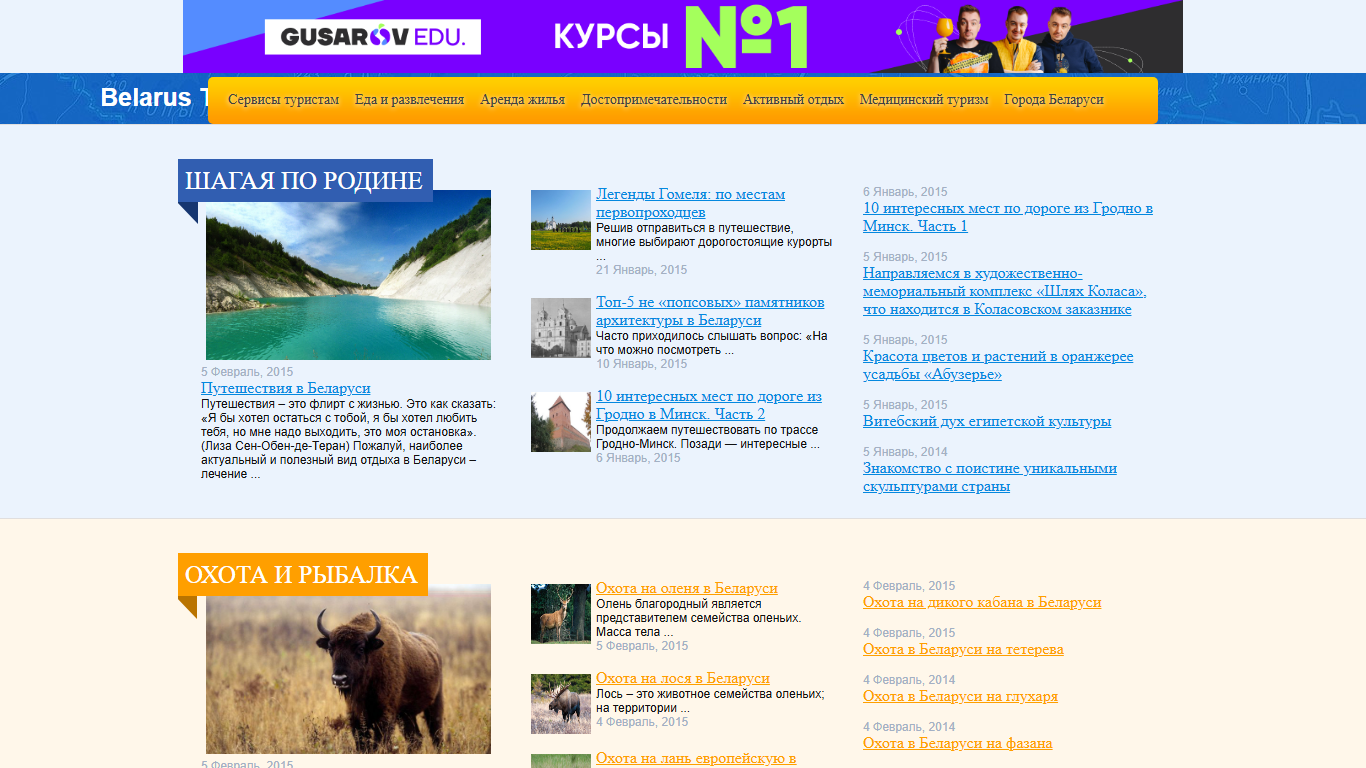Click the 5 Январь, 2014 date text
The height and width of the screenshot is (768, 1366).
905,452
